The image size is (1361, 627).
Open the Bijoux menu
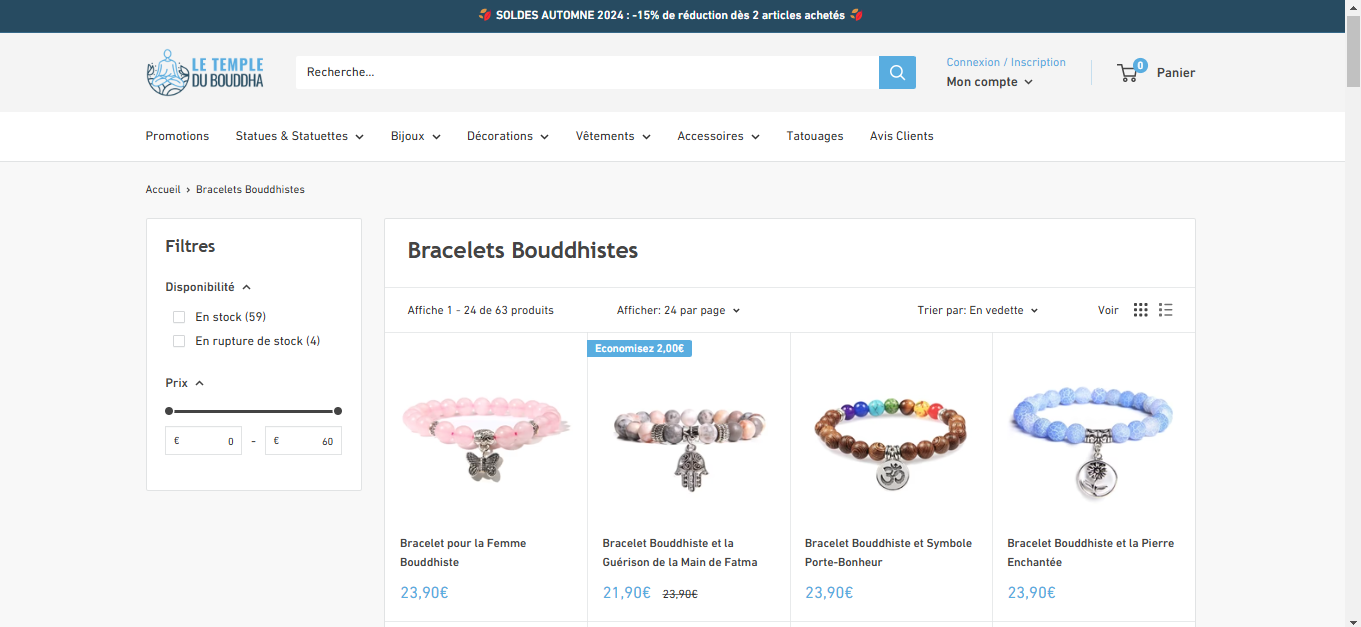(x=416, y=136)
